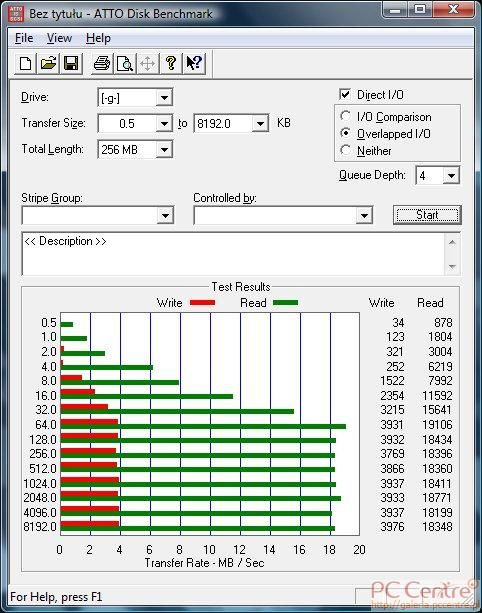The width and height of the screenshot is (482, 613).
Task: Click the Test Results heading
Action: [241, 287]
